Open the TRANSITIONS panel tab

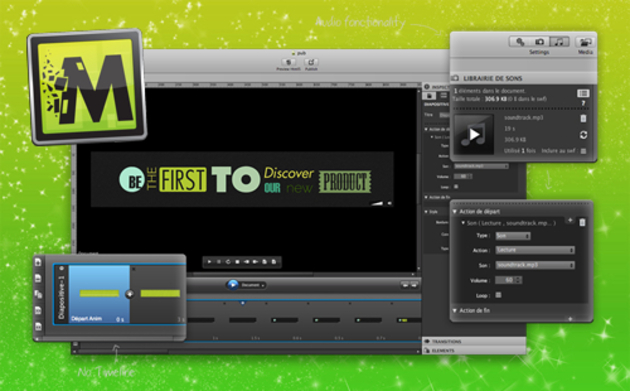pos(474,341)
